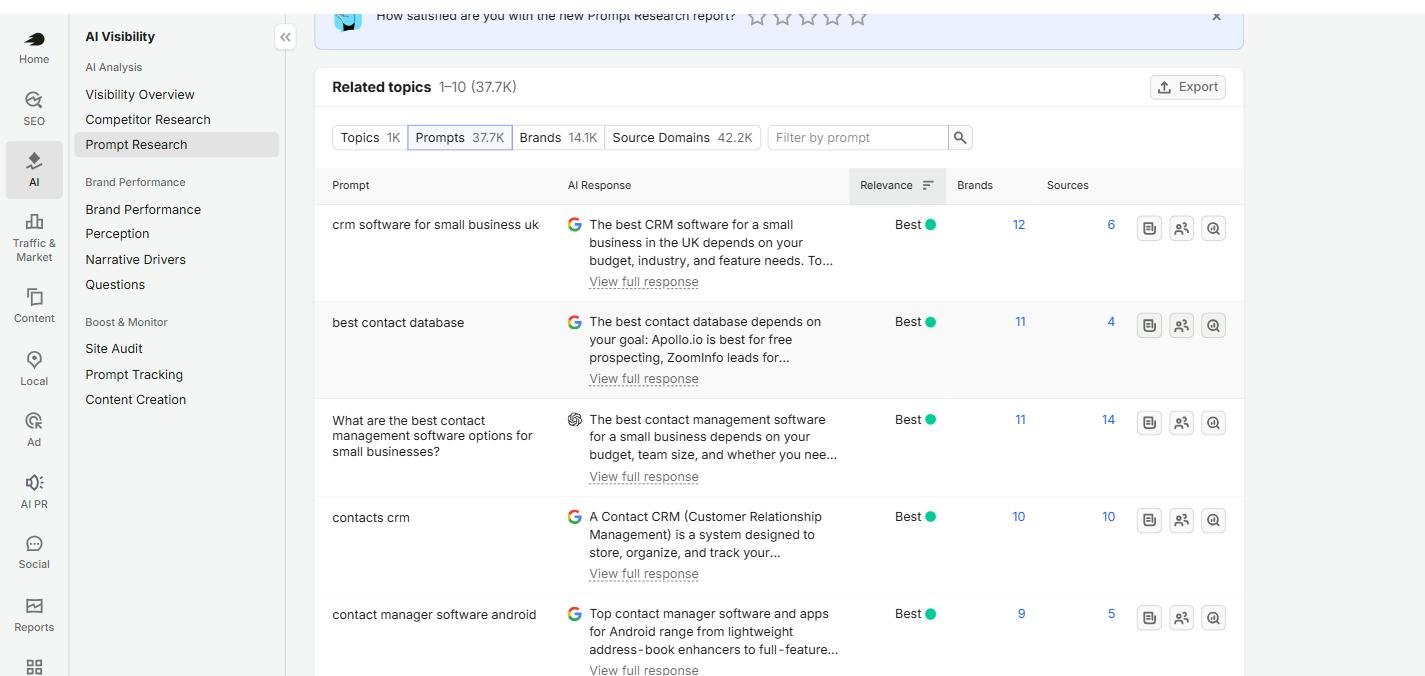Select Prompt Research in the sidebar
Viewport: 1425px width, 676px height.
[x=176, y=145]
